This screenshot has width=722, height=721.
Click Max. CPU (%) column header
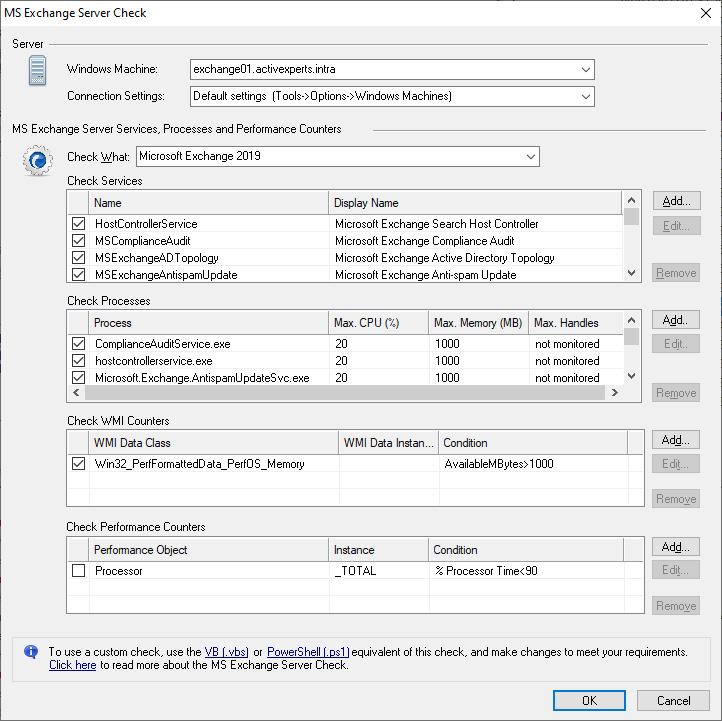378,323
